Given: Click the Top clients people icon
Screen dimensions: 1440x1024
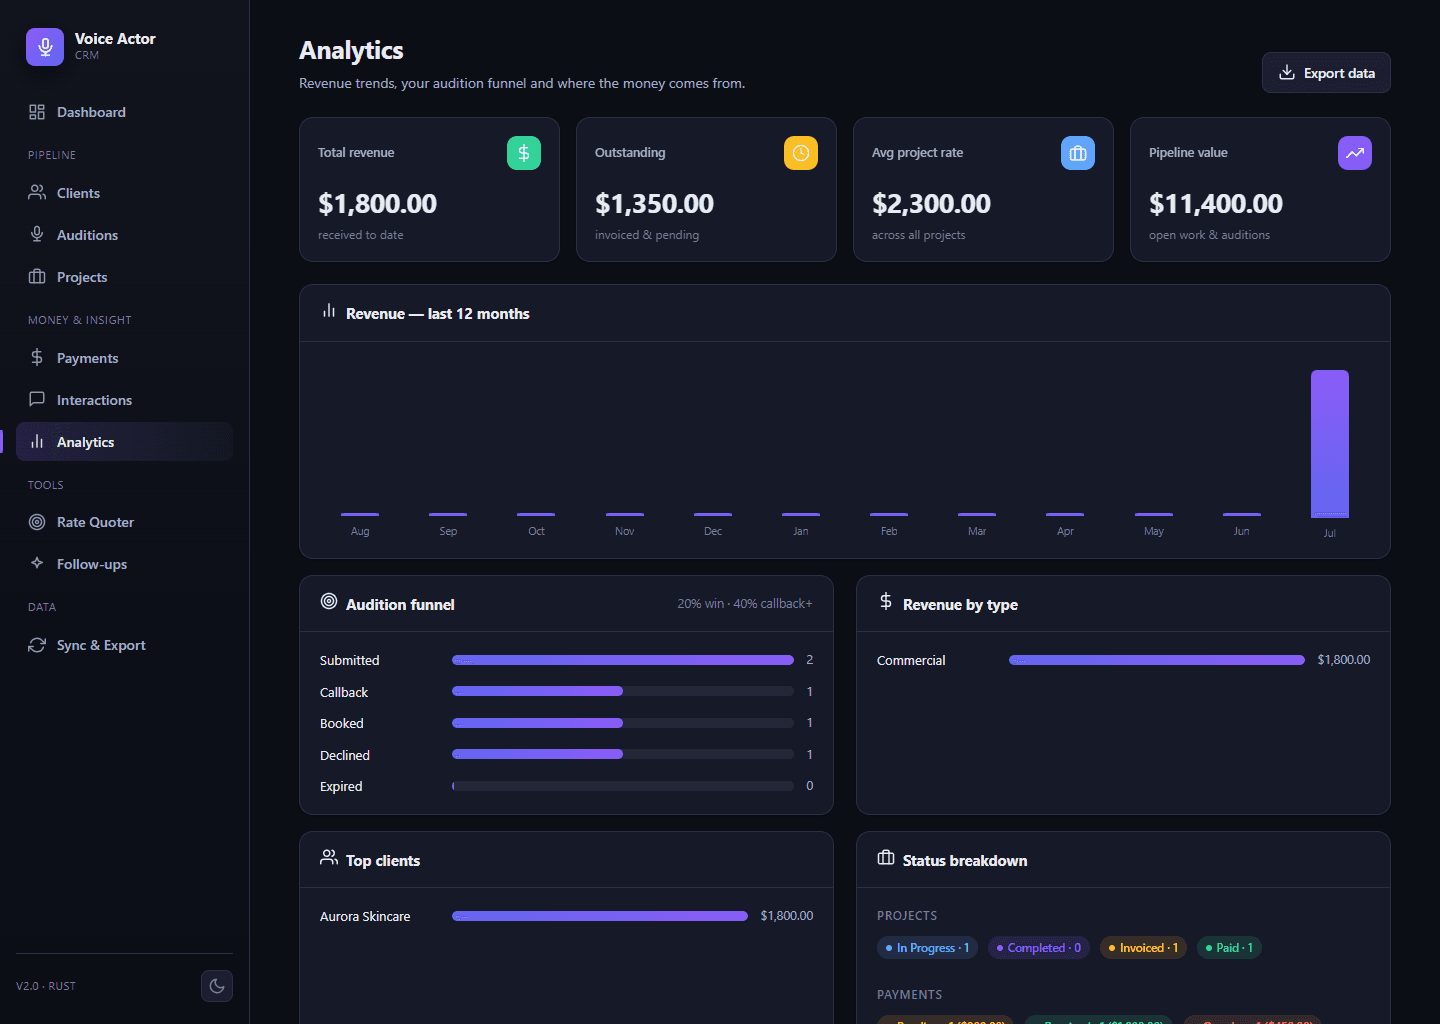Looking at the screenshot, I should [x=329, y=858].
